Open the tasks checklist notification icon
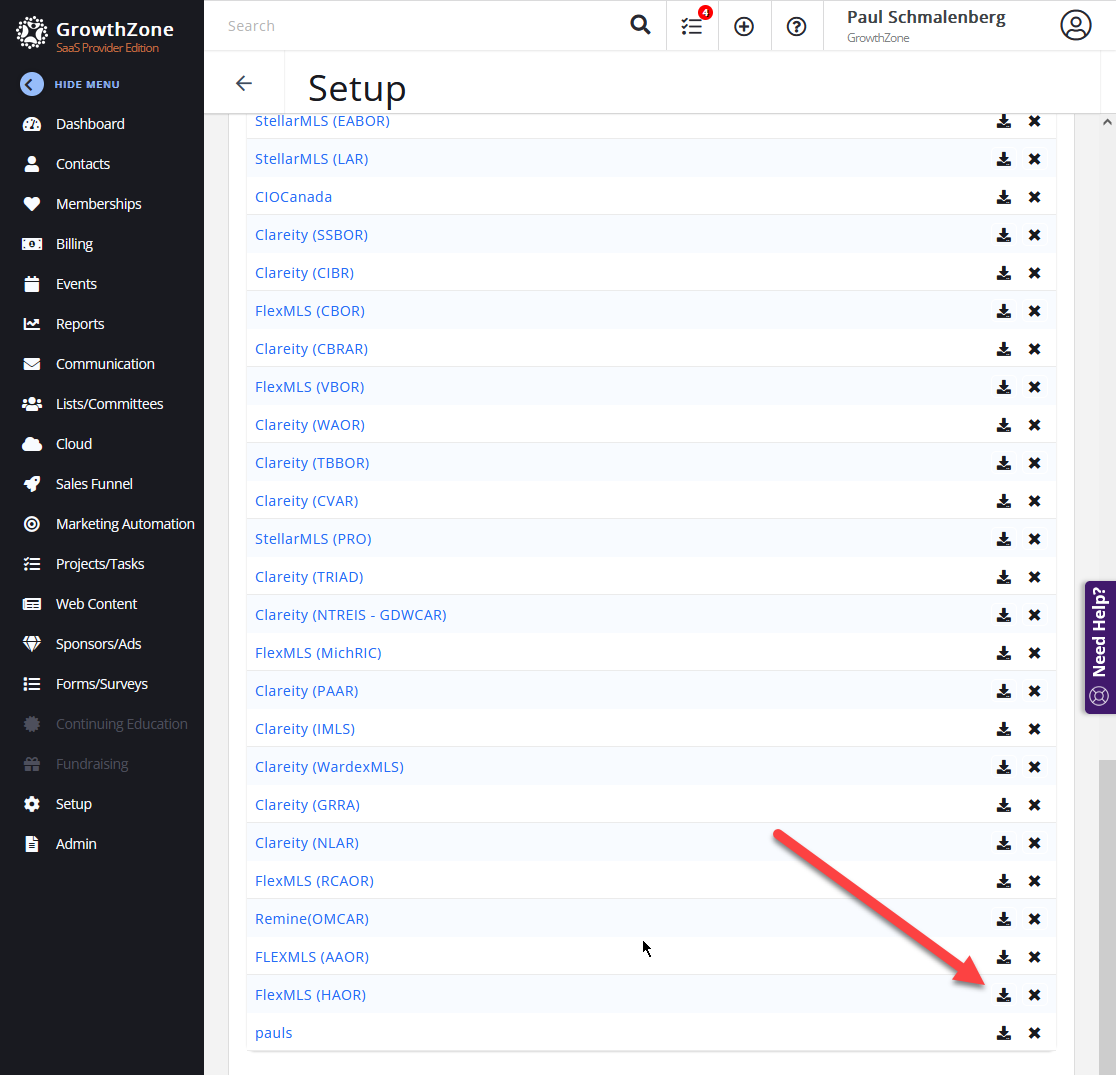1116x1075 pixels. pos(692,26)
